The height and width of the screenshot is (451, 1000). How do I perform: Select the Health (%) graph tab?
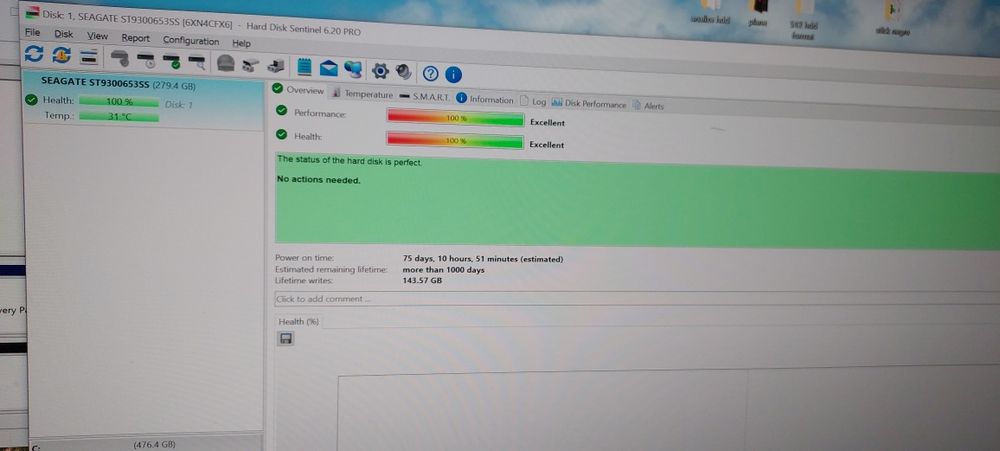point(298,322)
